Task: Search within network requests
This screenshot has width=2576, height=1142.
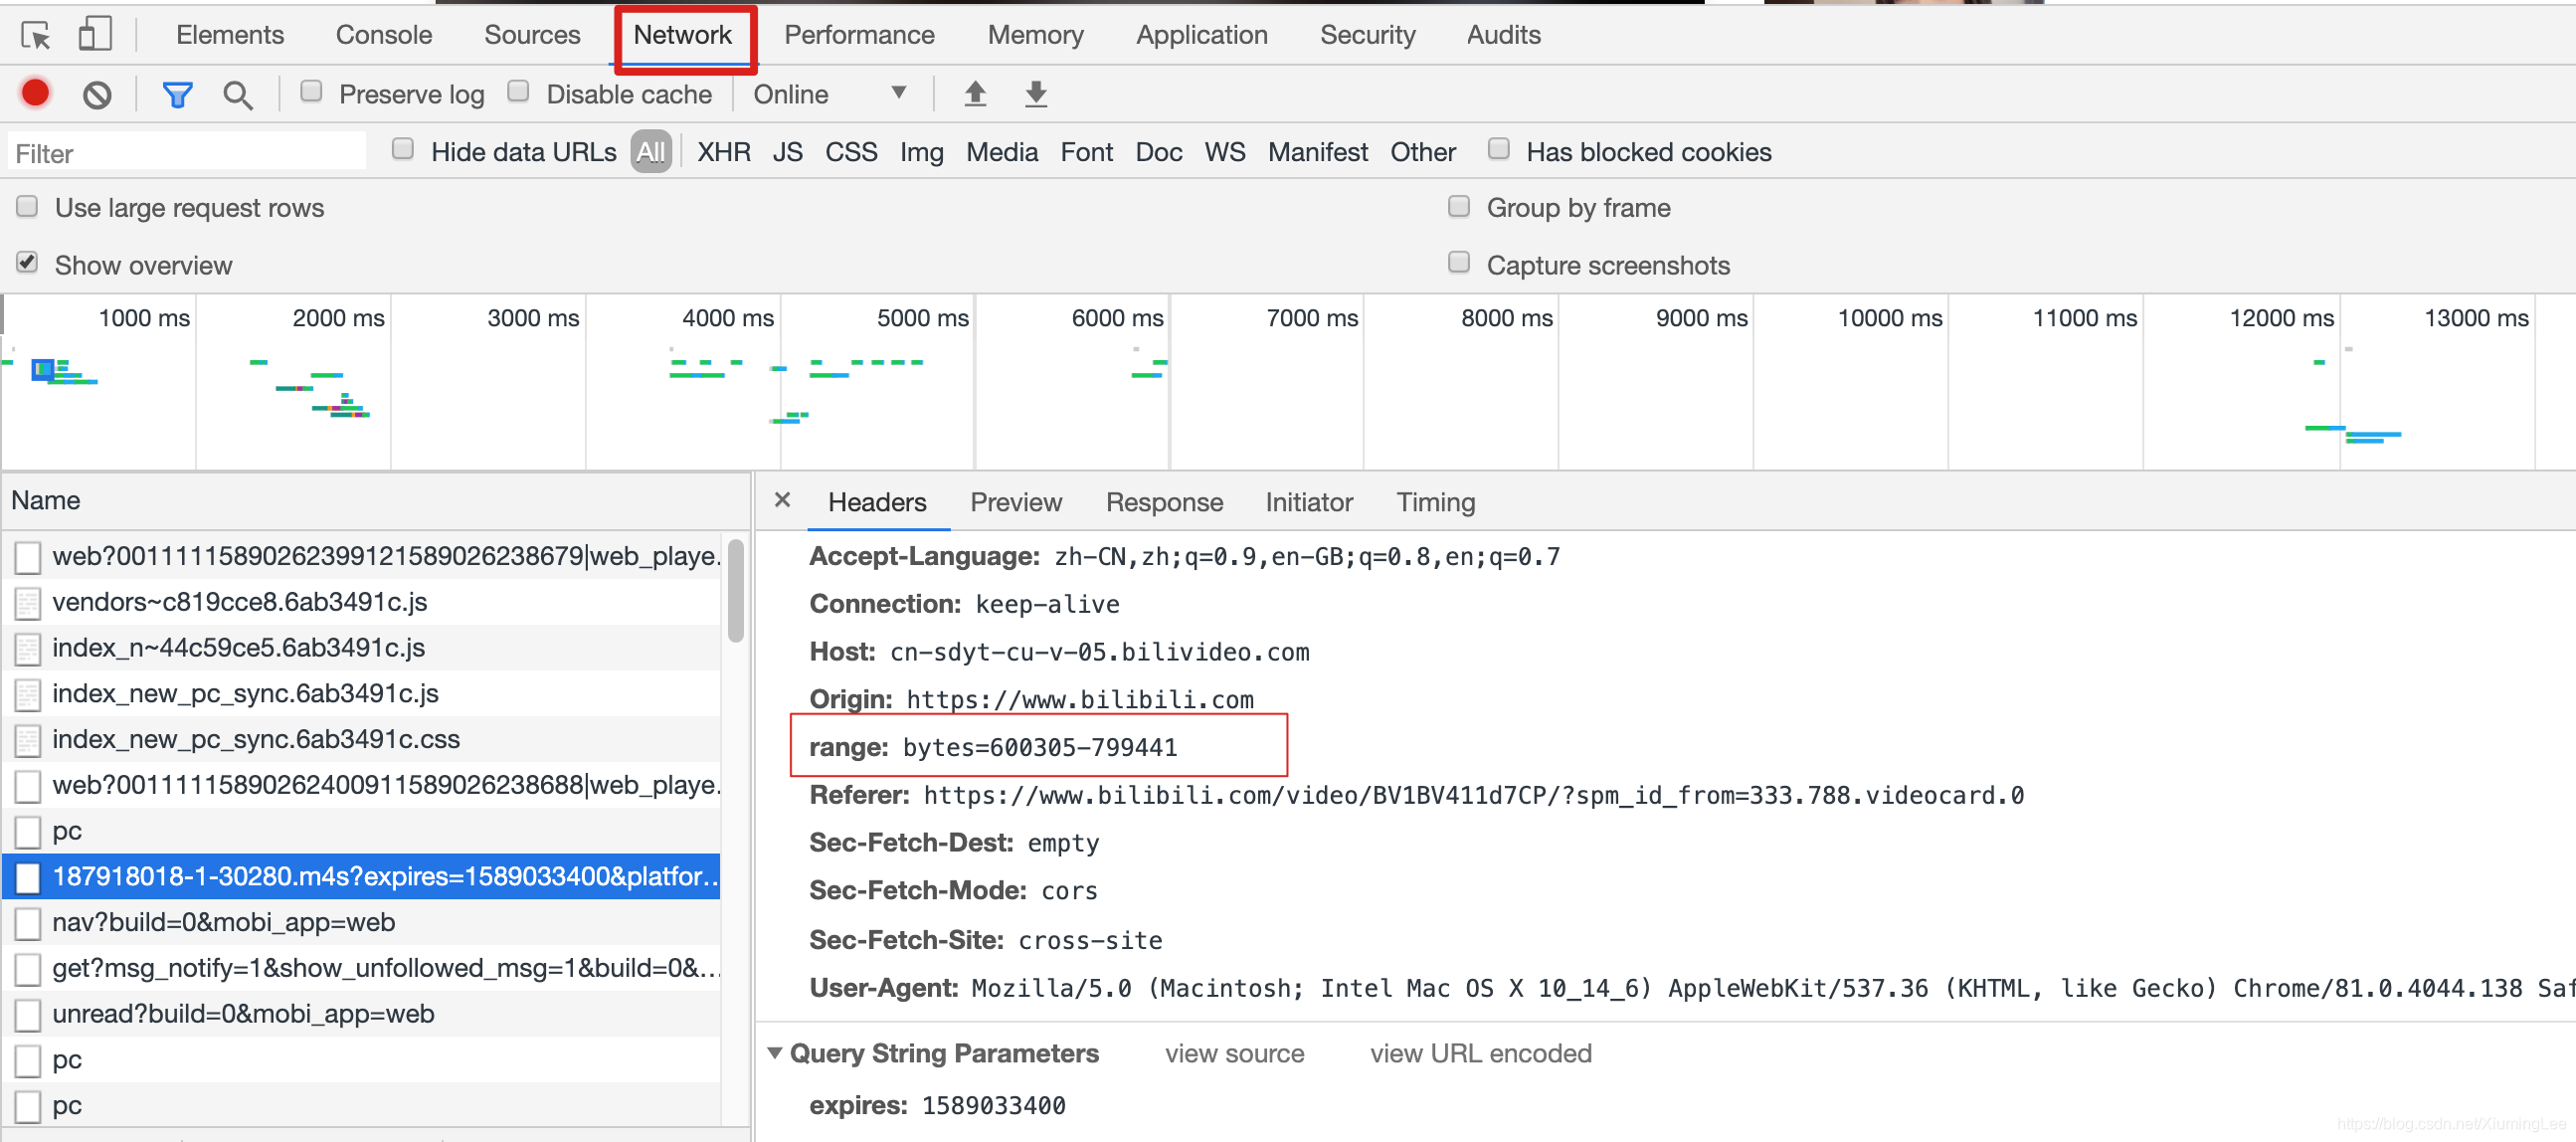Action: [238, 94]
